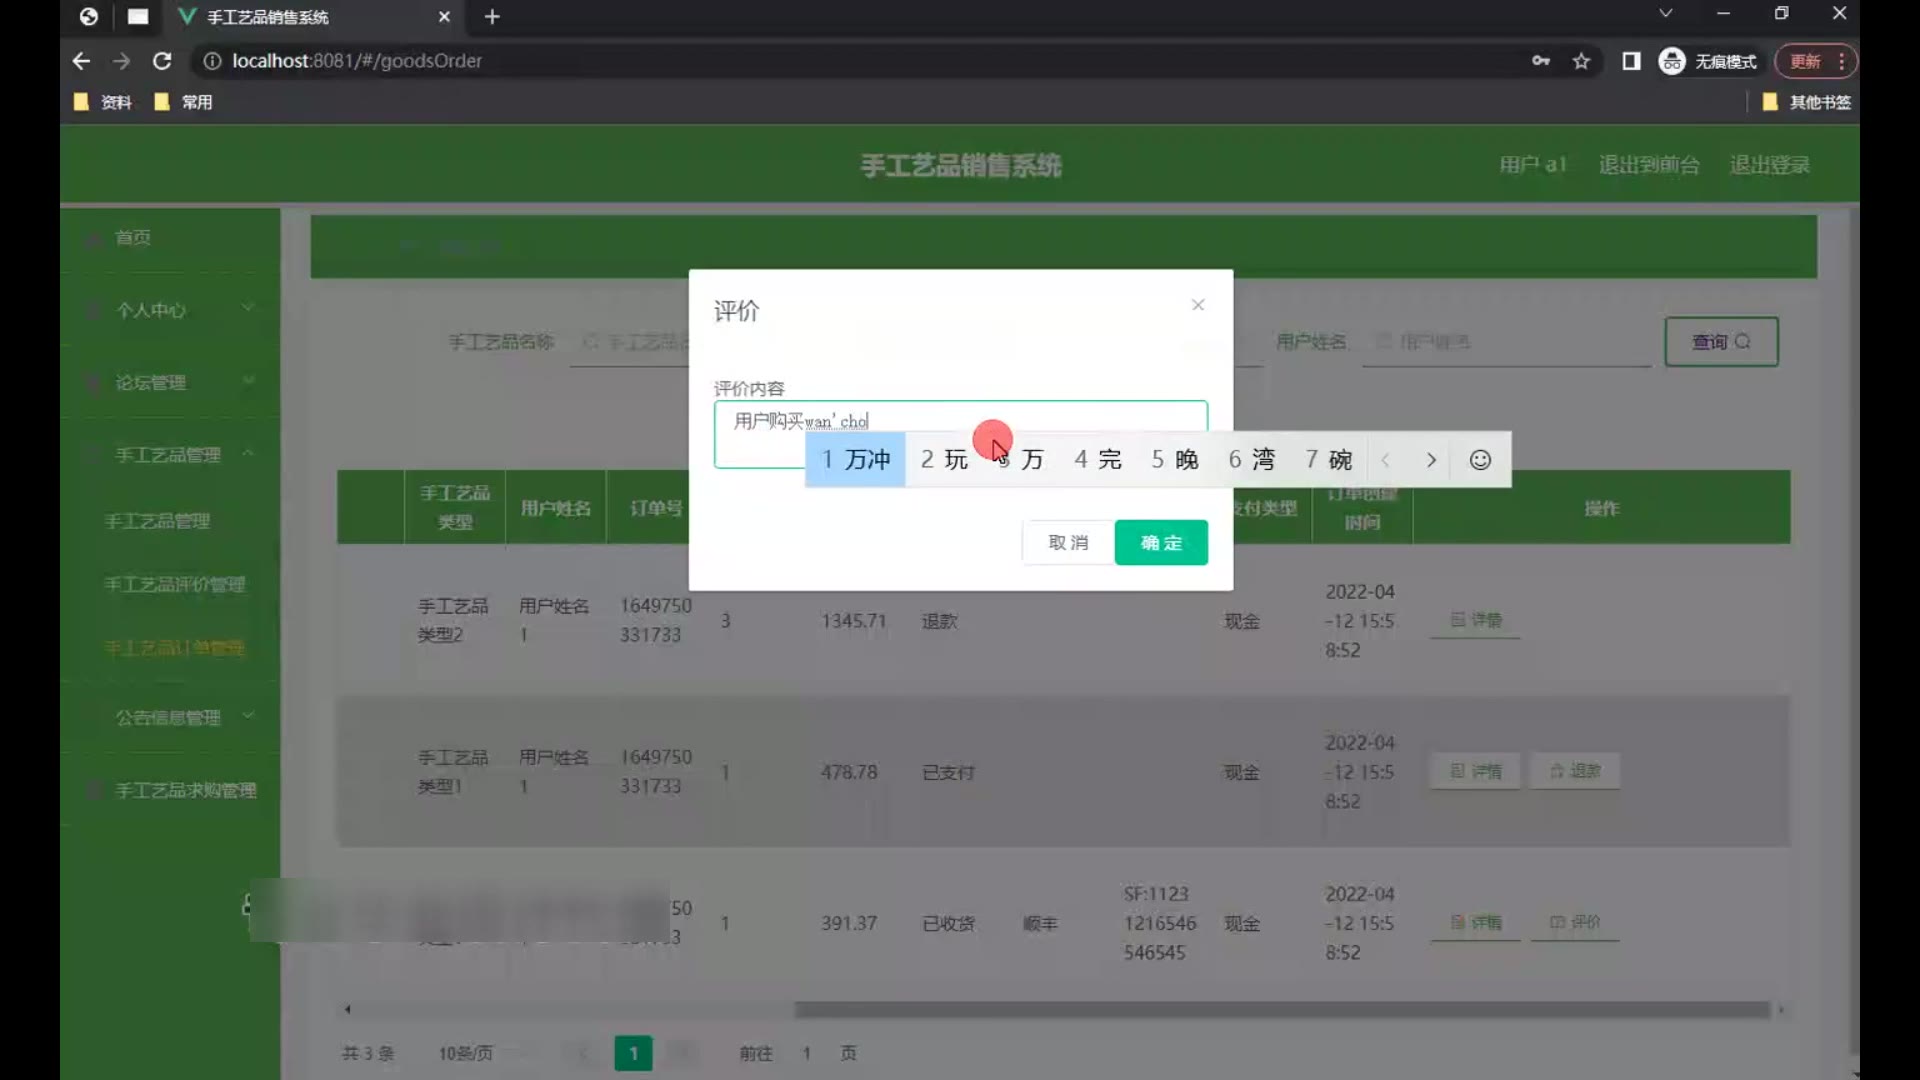
Task: Select IME candidate 4 完
Action: [1098, 459]
